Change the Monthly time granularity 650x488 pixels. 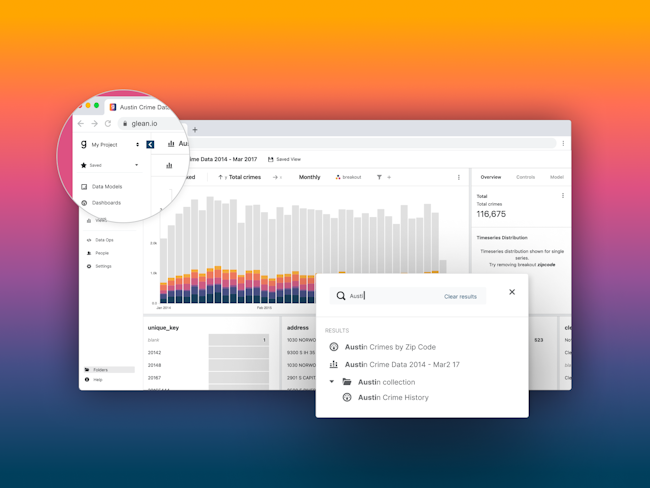pyautogui.click(x=310, y=177)
